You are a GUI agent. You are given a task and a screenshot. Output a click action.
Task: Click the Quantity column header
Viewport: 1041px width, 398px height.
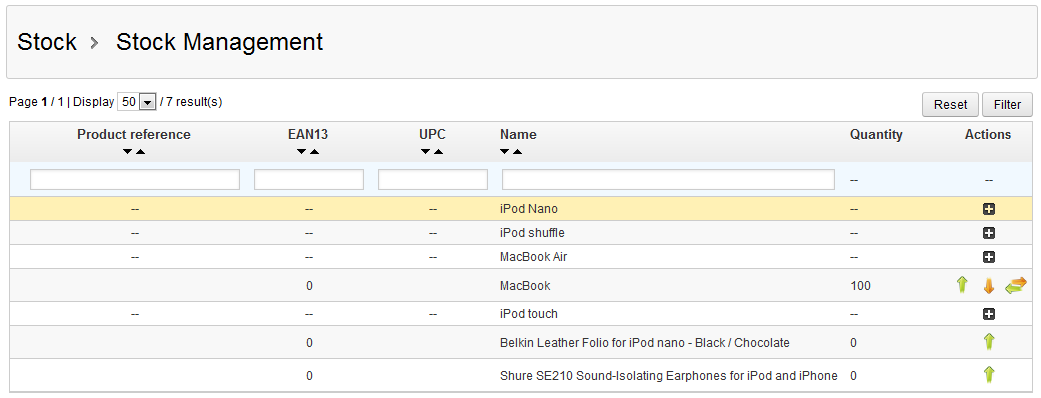876,135
